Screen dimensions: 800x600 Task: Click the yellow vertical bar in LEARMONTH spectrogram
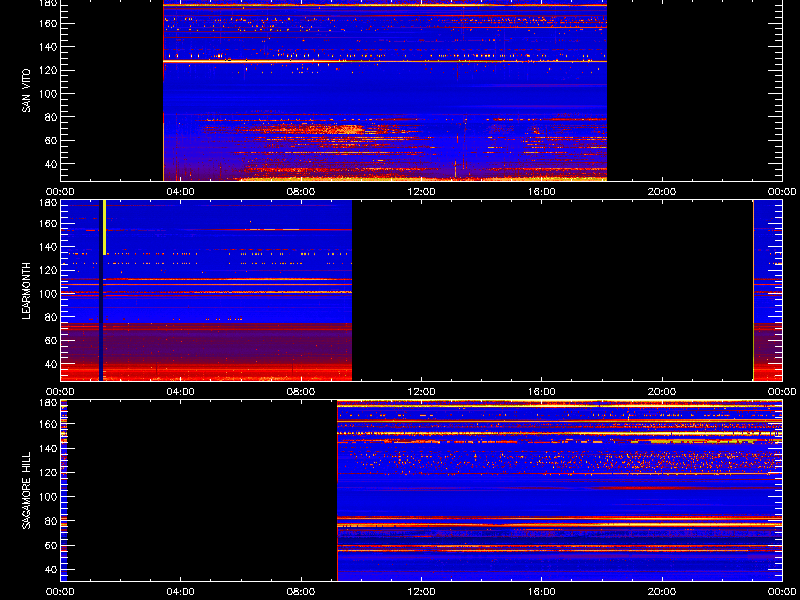pos(105,228)
